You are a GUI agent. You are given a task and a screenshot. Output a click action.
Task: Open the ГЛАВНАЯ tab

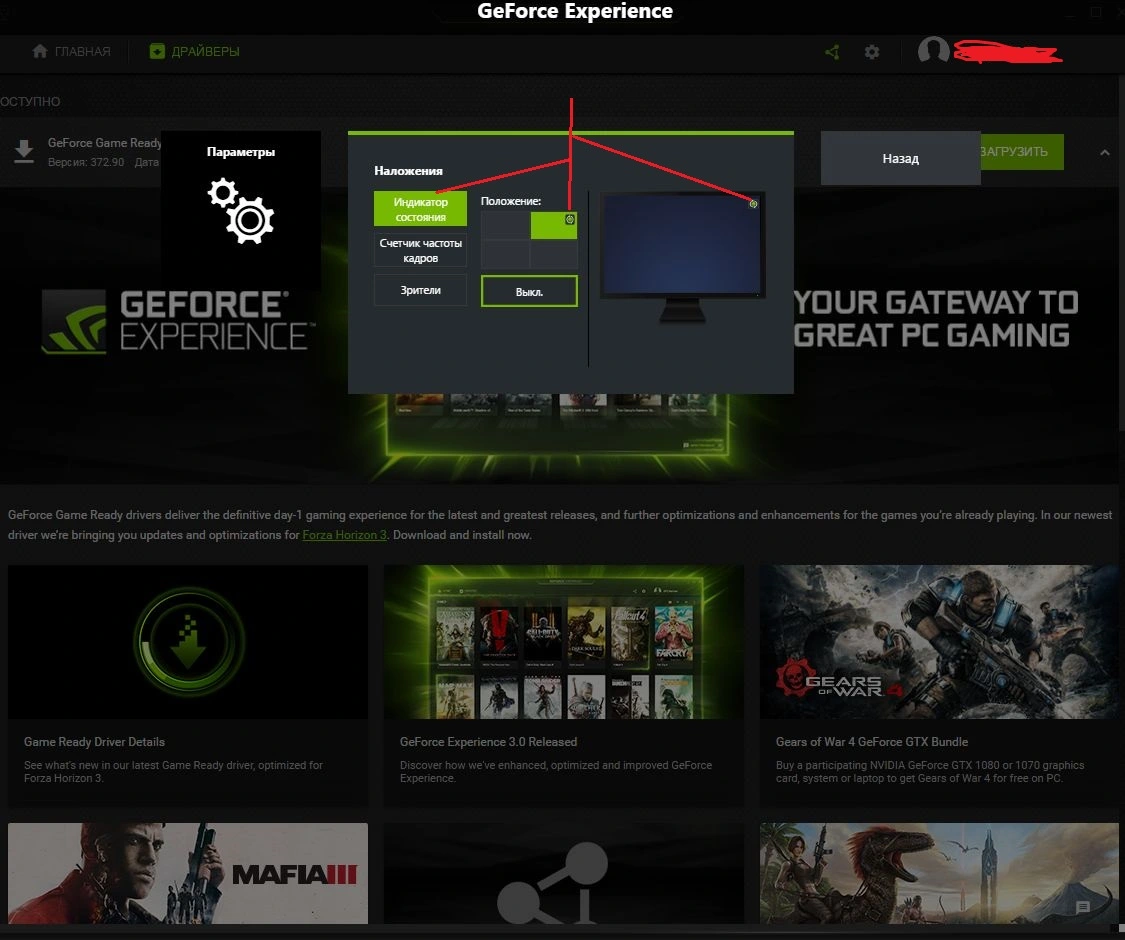pos(72,52)
